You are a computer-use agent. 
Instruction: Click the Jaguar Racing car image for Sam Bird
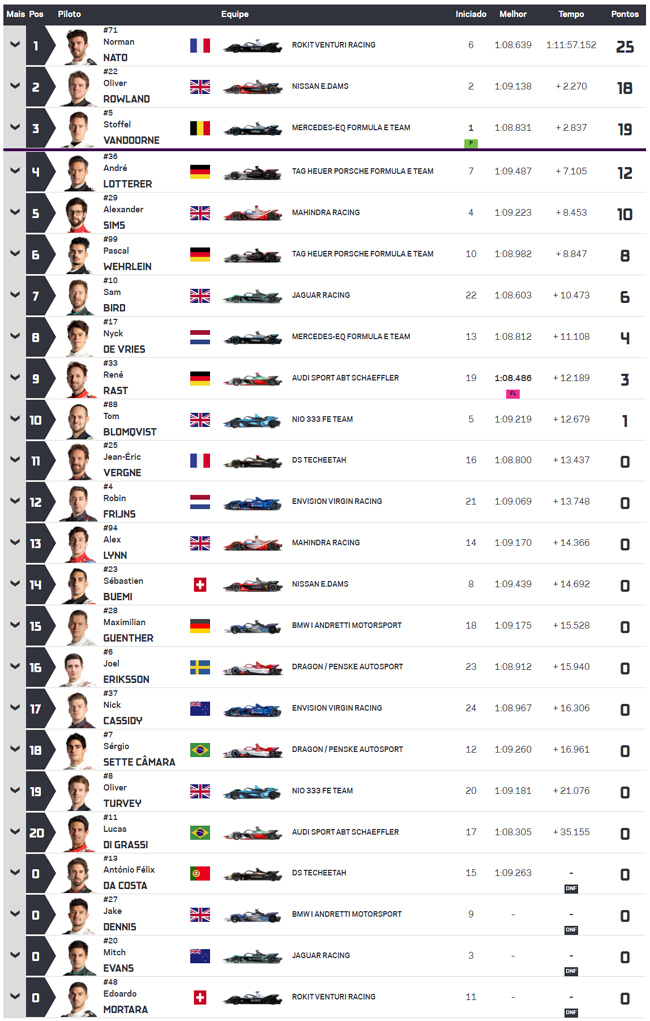click(253, 296)
